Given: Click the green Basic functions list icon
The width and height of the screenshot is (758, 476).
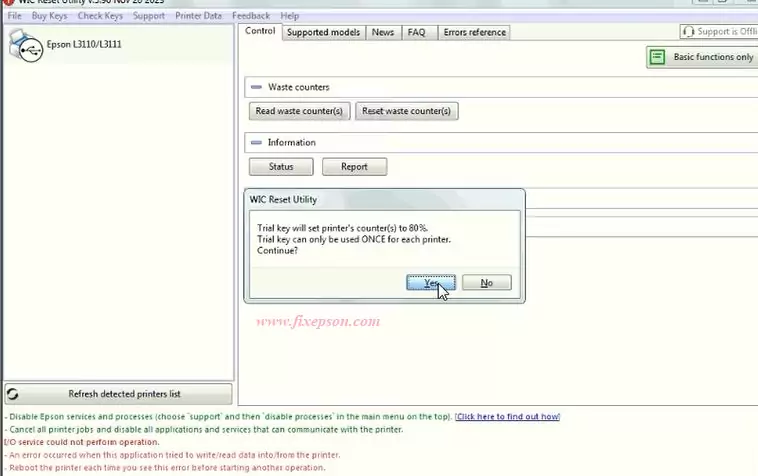Looking at the screenshot, I should (x=657, y=57).
